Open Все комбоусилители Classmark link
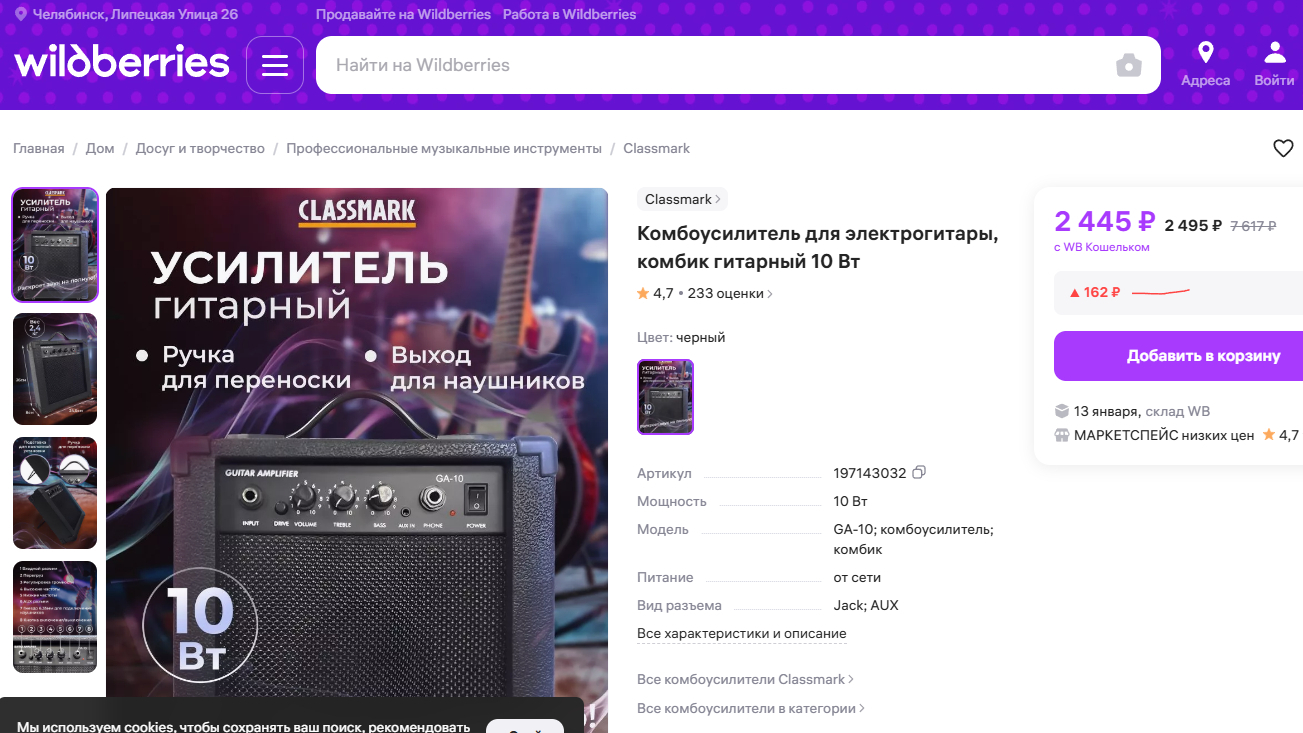This screenshot has height=733, width=1303. 745,679
